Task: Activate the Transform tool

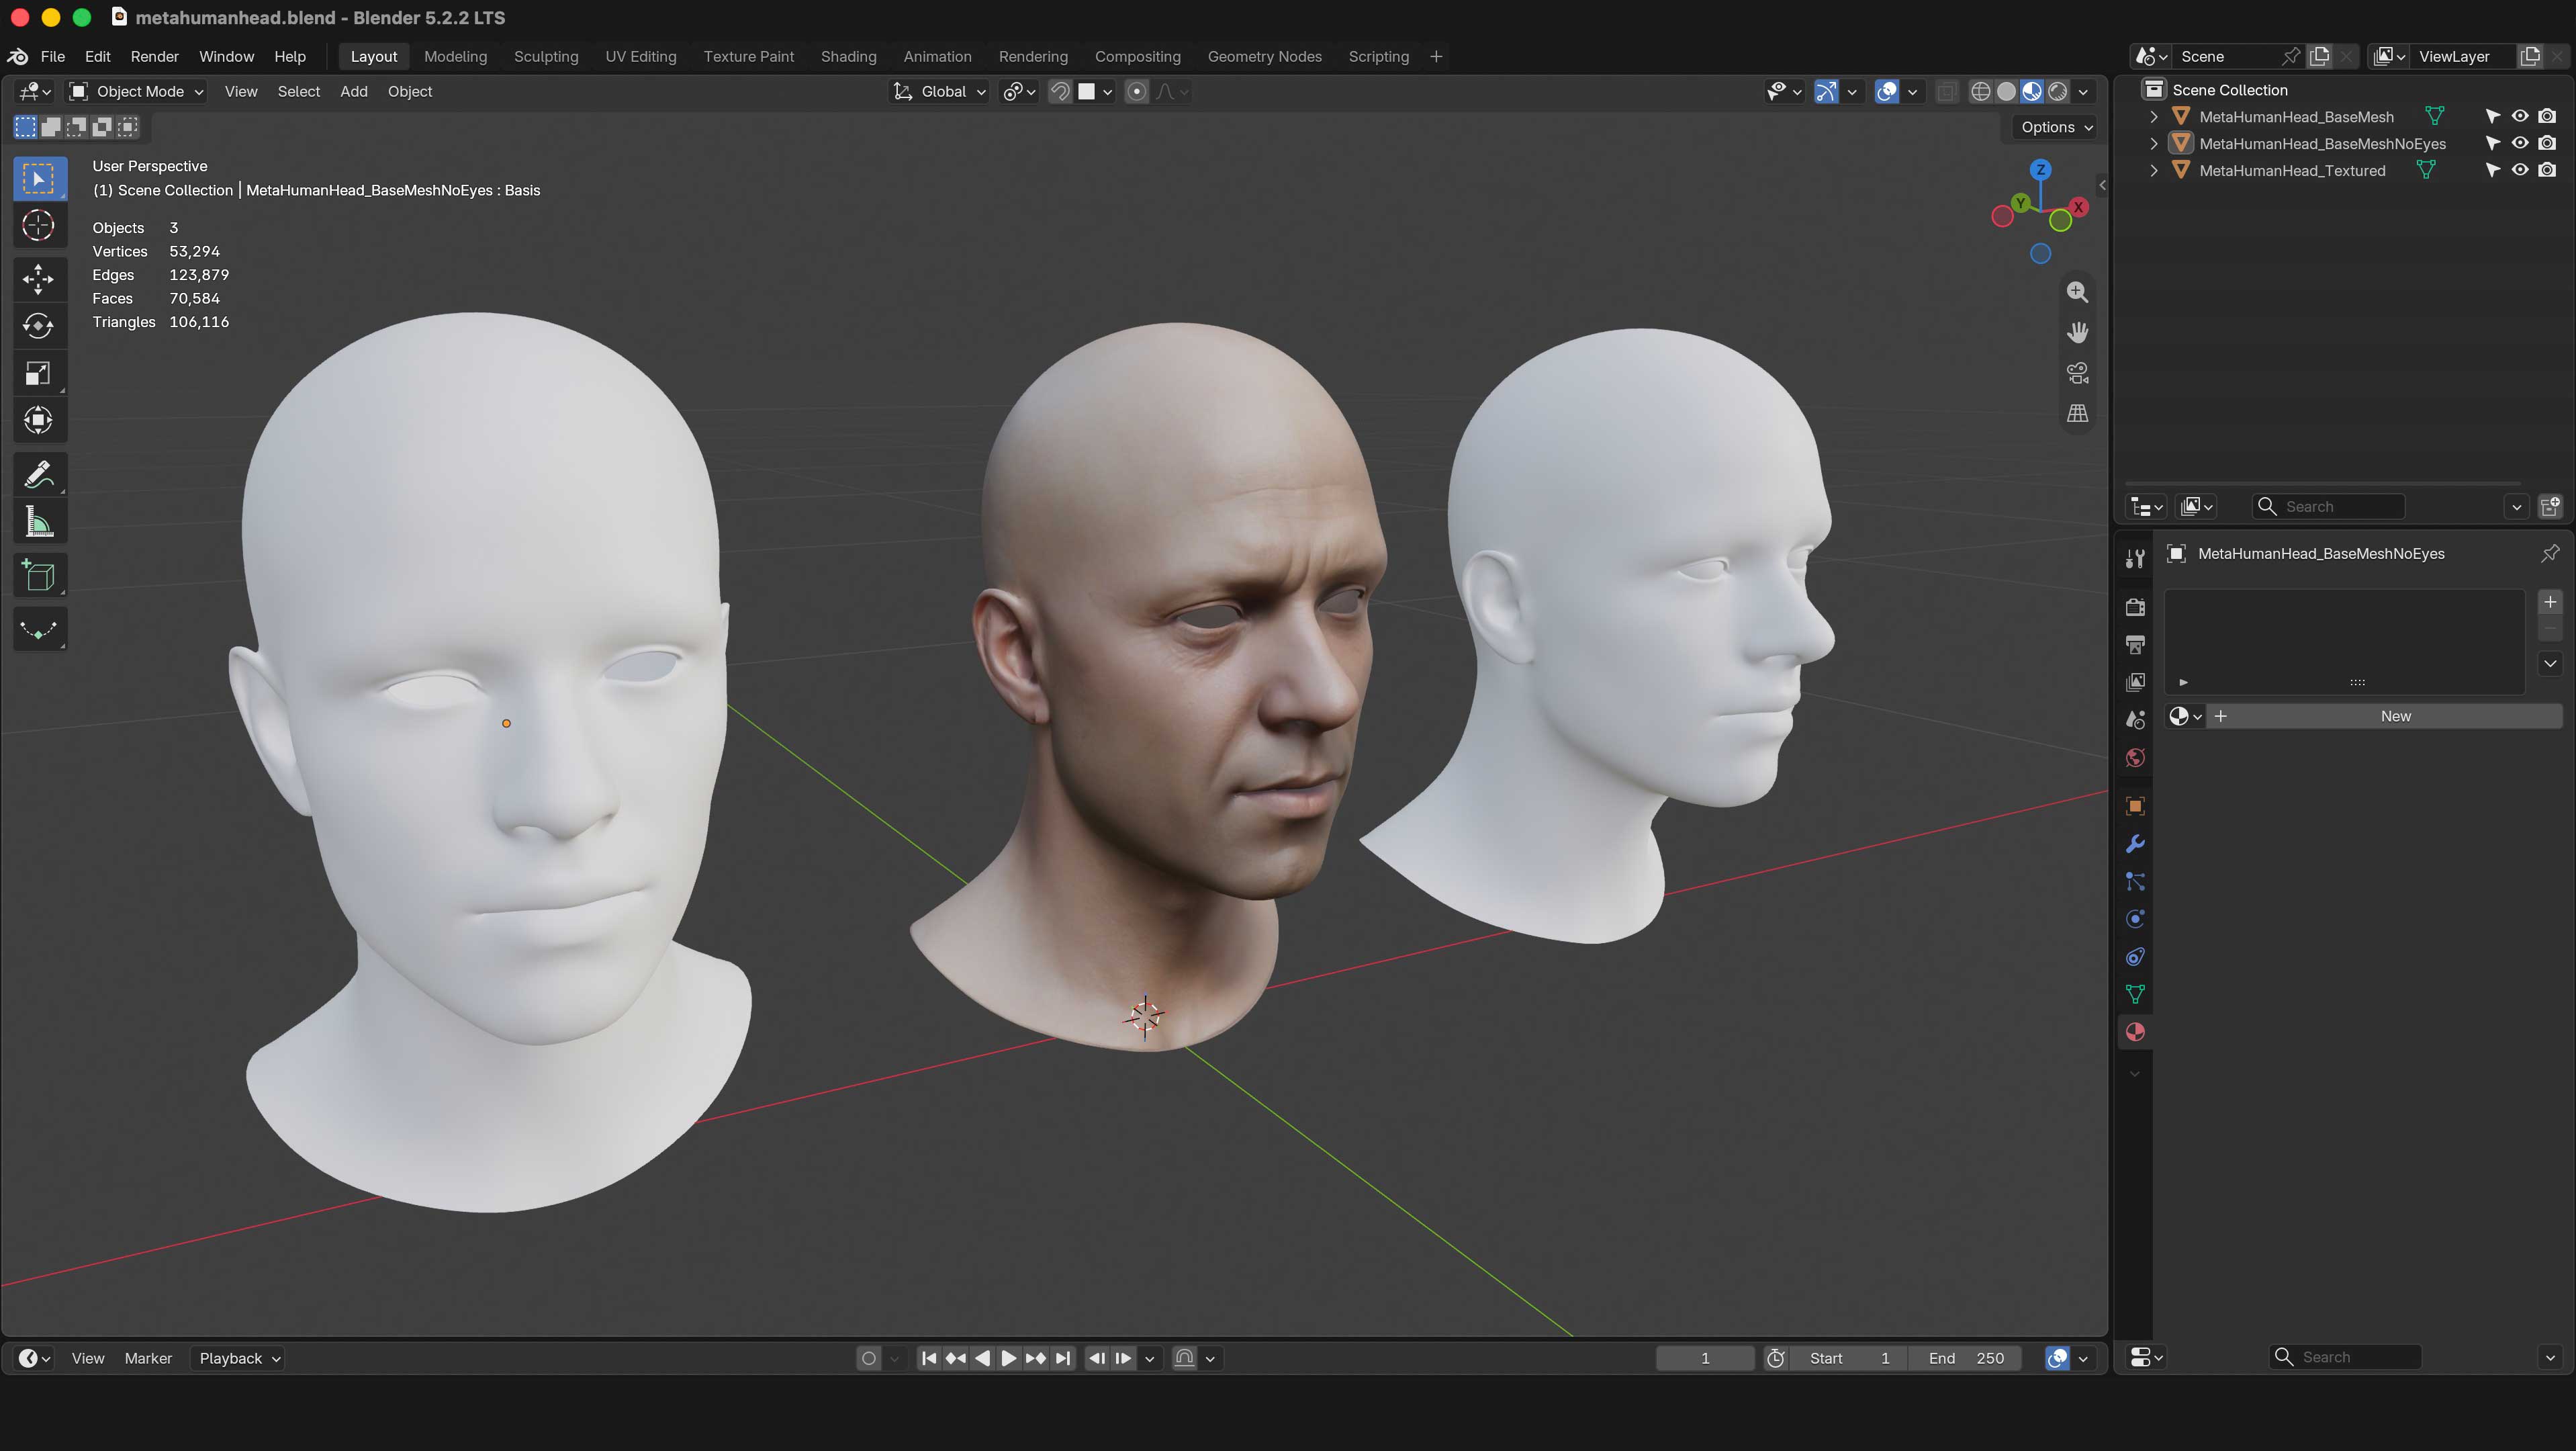Action: 38,420
